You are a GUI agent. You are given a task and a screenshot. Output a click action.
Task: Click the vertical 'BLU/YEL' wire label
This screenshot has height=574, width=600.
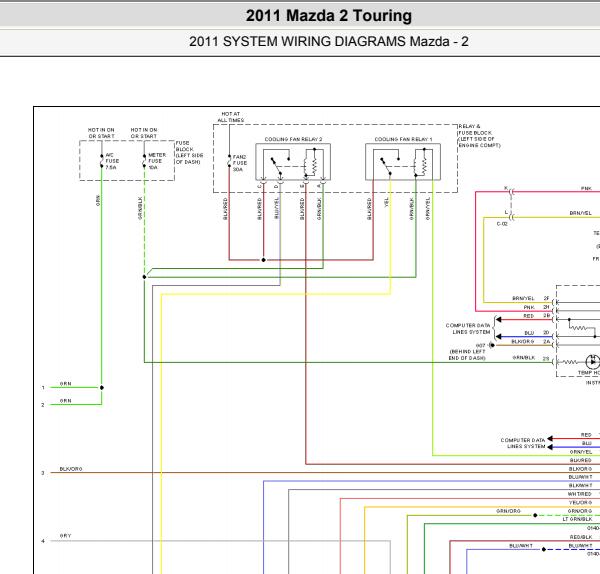[x=277, y=208]
